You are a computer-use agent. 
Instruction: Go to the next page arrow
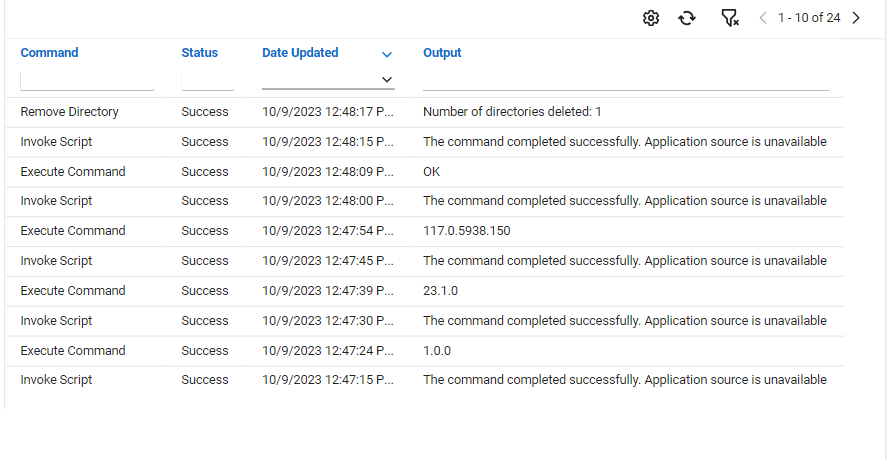coord(856,18)
